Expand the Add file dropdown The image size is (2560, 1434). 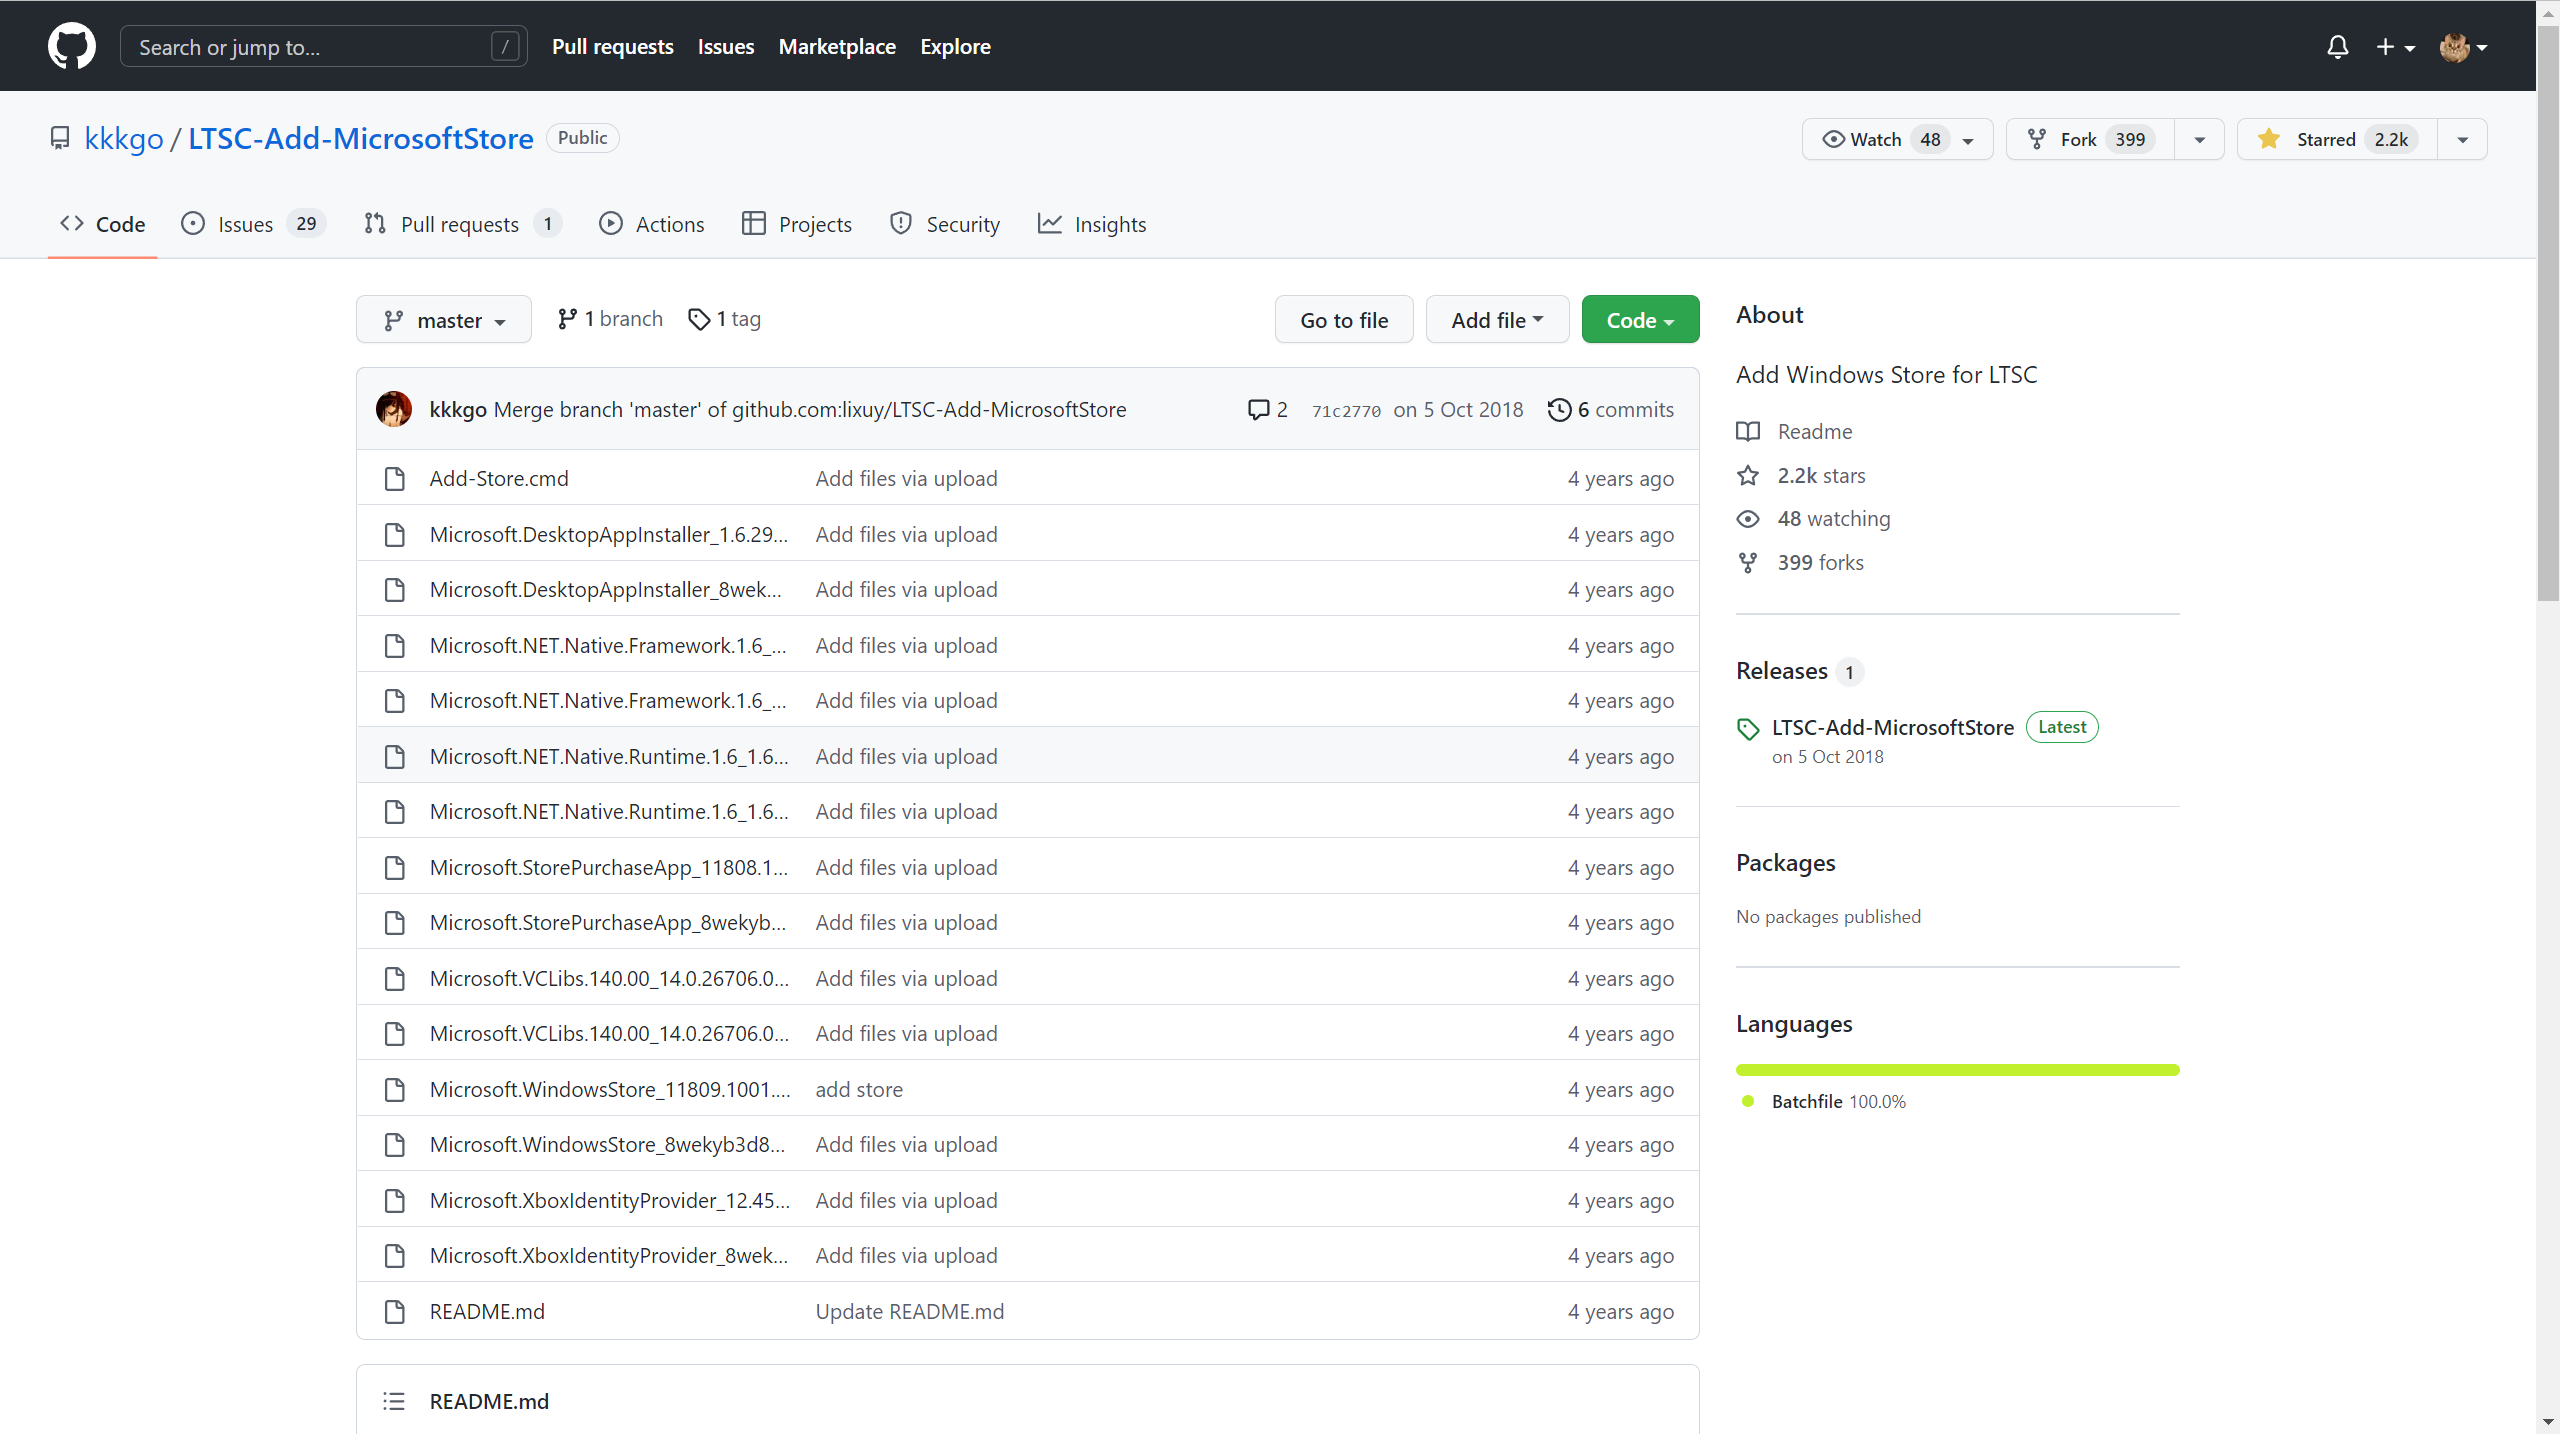coord(1497,320)
